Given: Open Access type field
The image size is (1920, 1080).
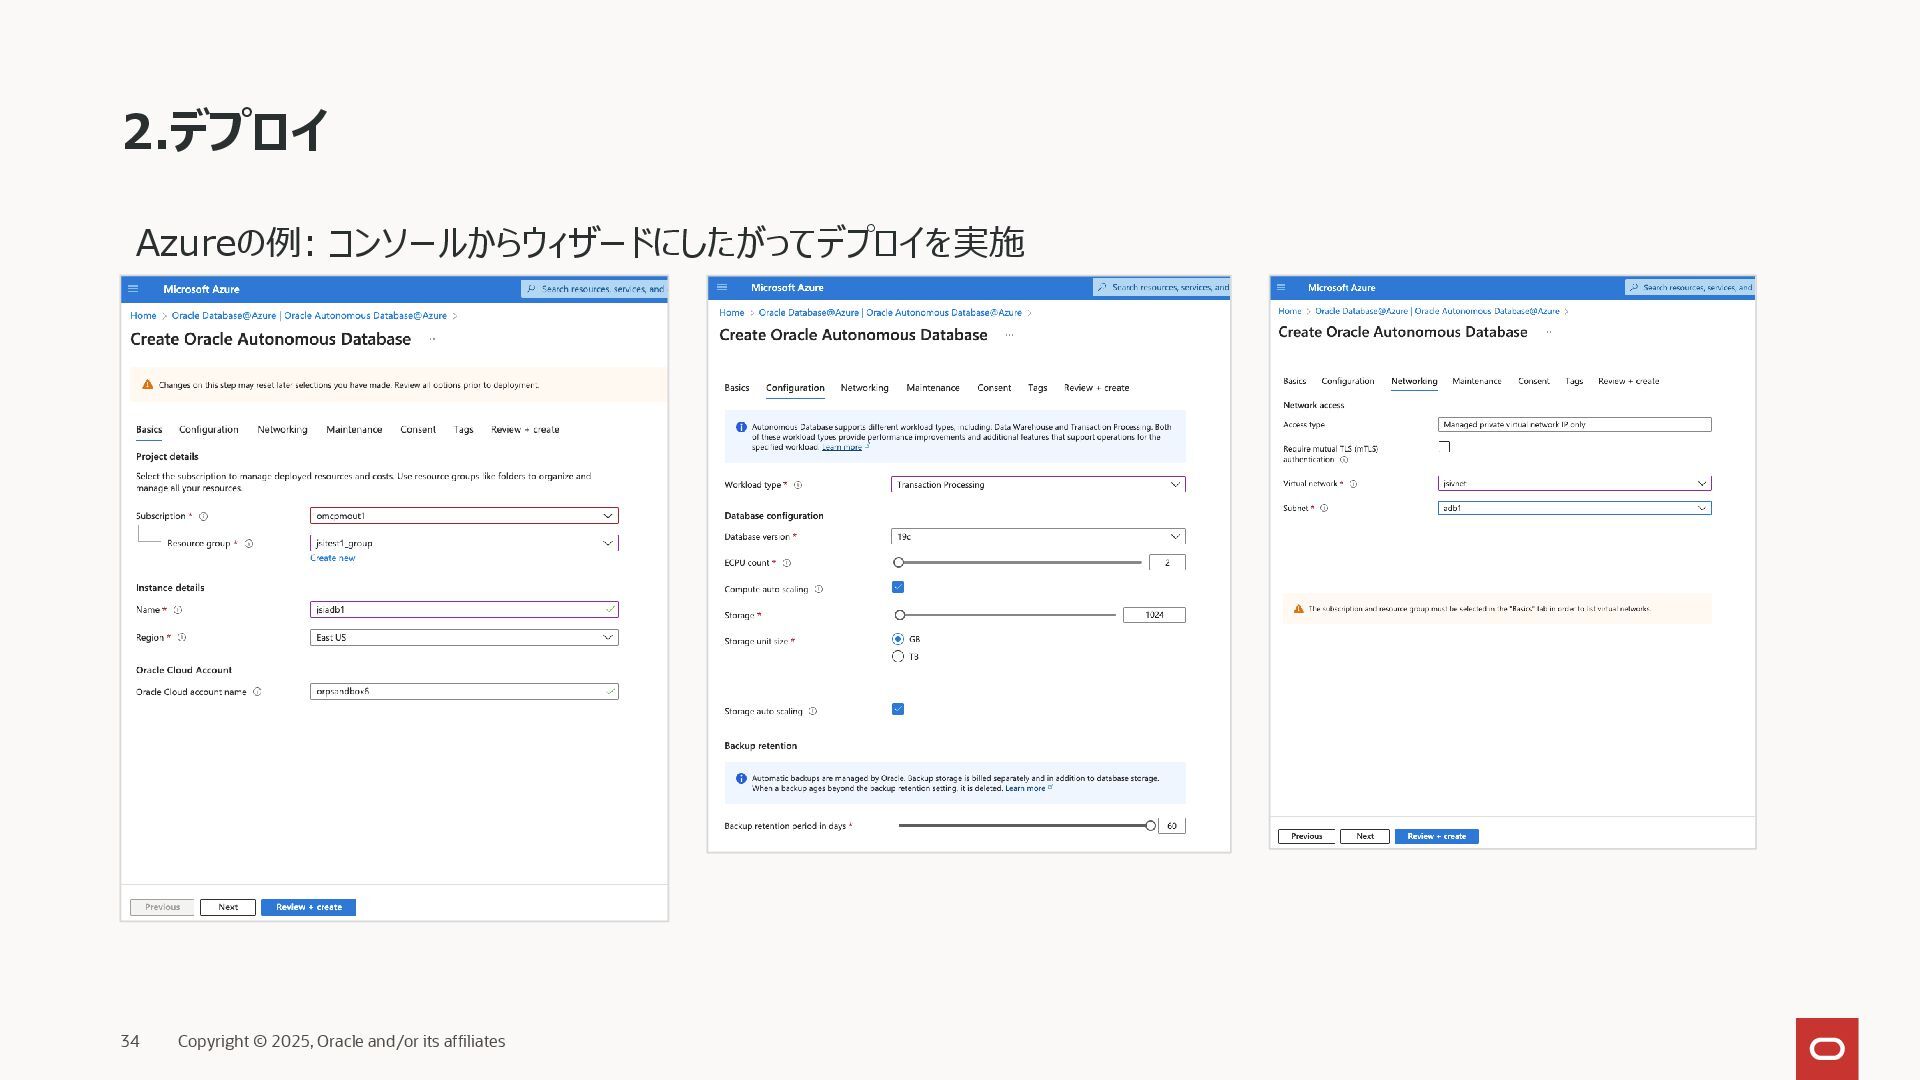Looking at the screenshot, I should pyautogui.click(x=1574, y=425).
